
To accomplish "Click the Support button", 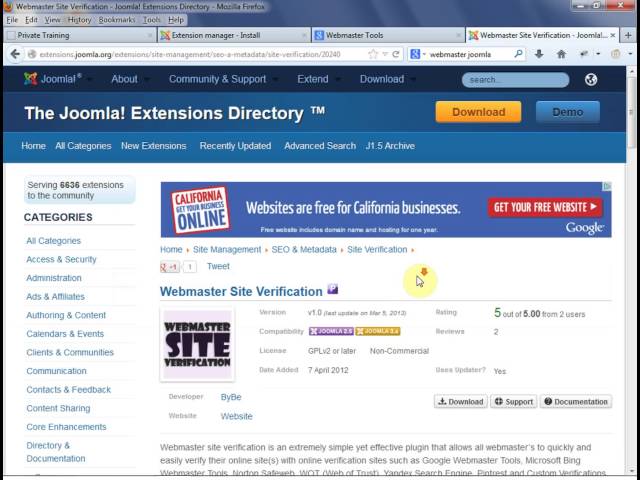I will (x=513, y=402).
